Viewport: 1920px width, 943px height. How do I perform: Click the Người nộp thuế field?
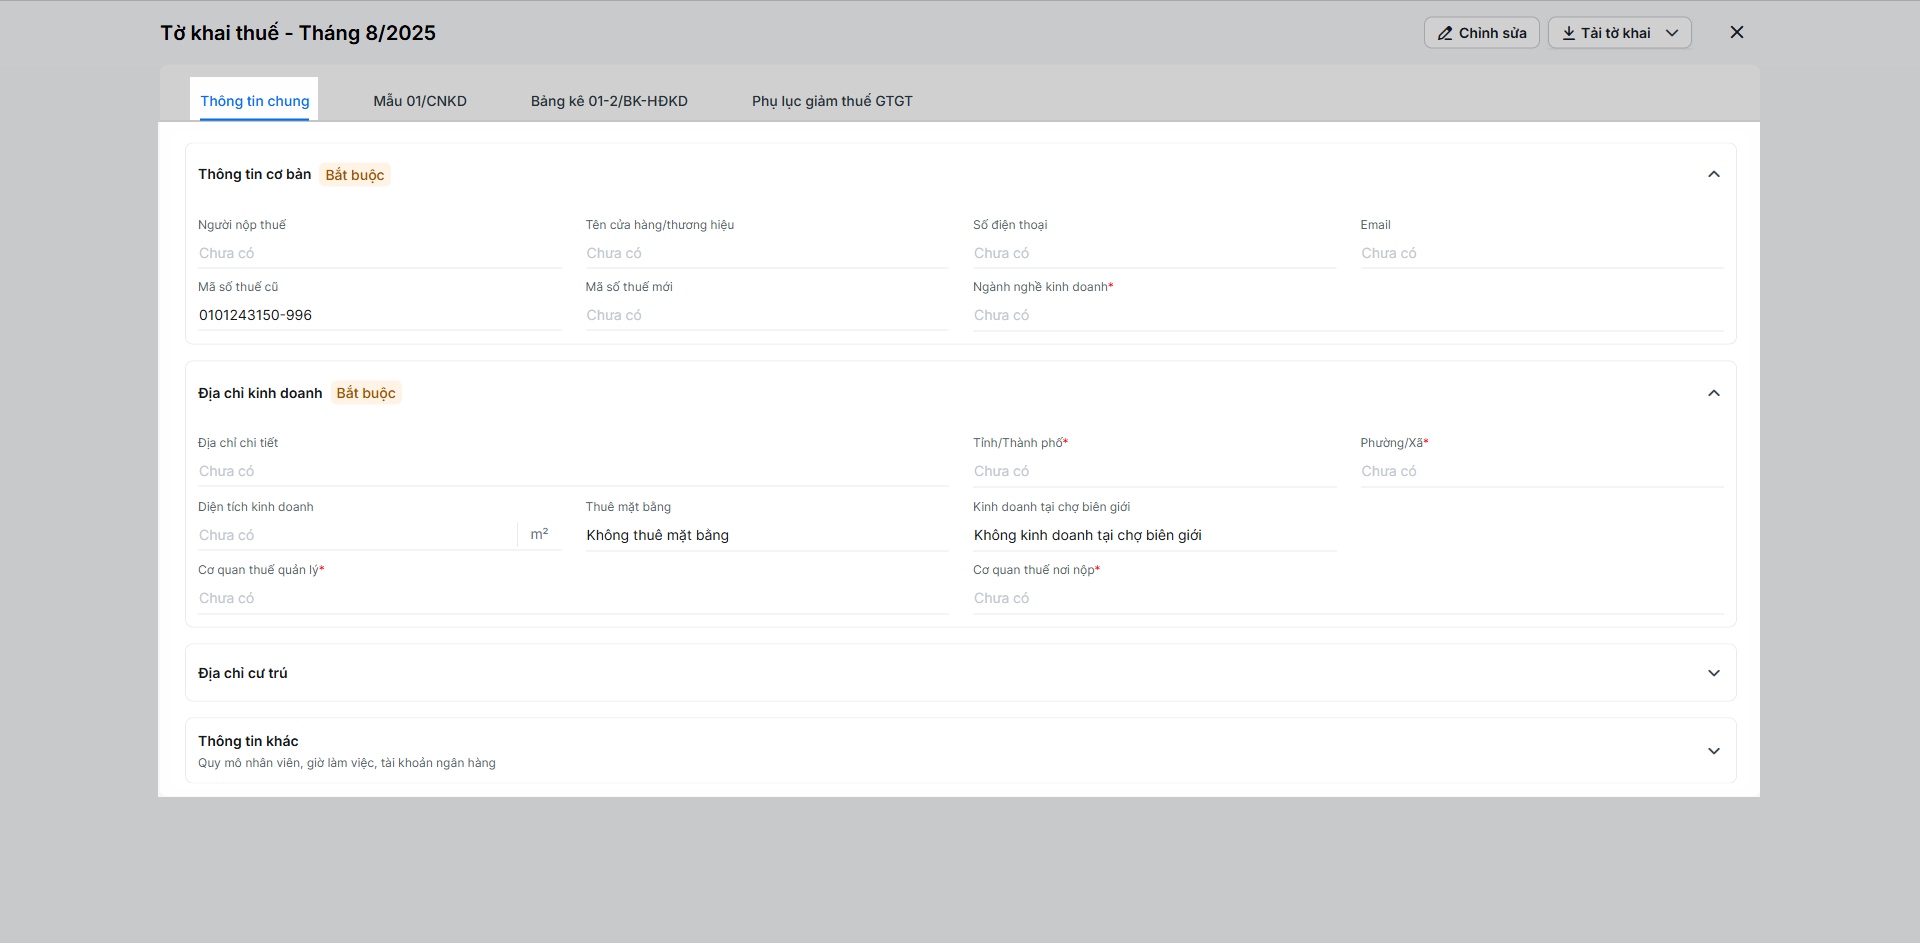380,254
